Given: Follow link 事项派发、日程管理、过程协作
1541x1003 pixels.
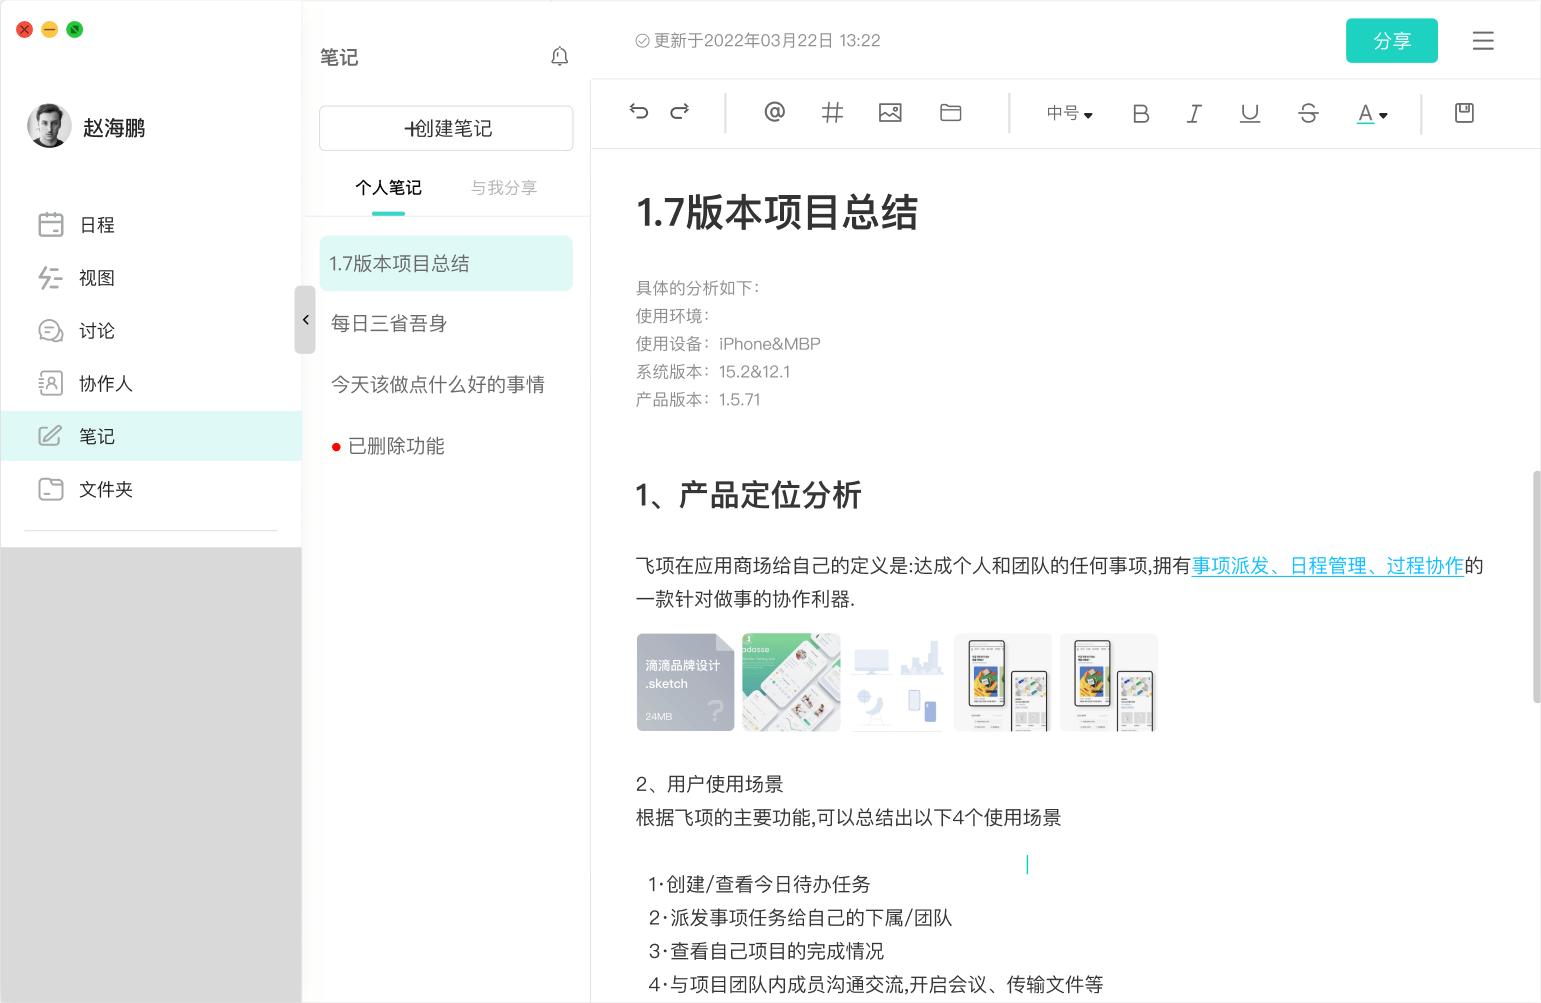Looking at the screenshot, I should click(x=1328, y=566).
